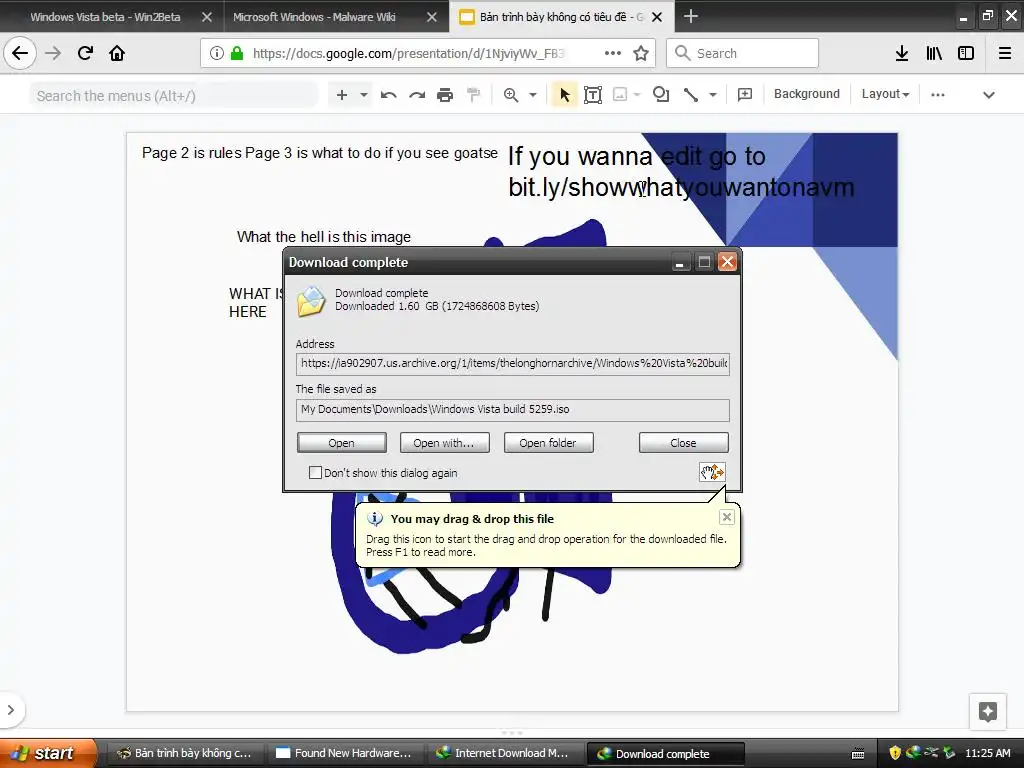Select the Shape tool
This screenshot has height=768, width=1024.
(661, 95)
